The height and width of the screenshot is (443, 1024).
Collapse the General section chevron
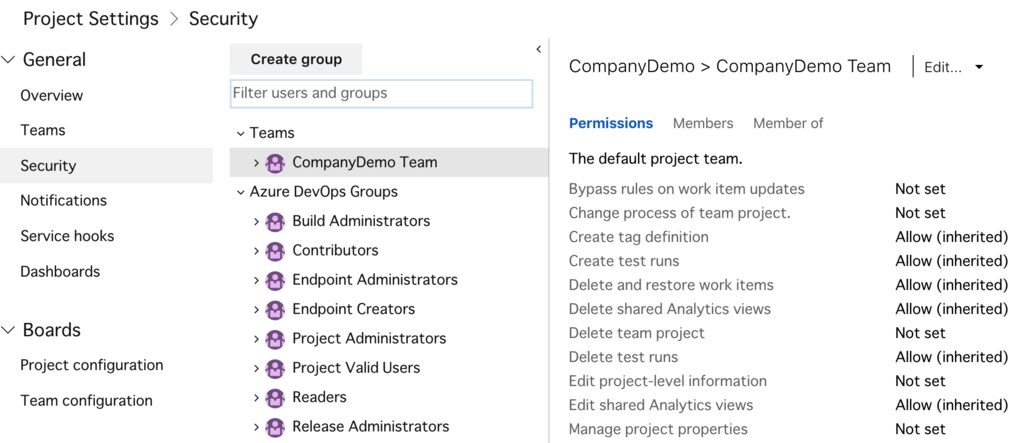(x=8, y=59)
